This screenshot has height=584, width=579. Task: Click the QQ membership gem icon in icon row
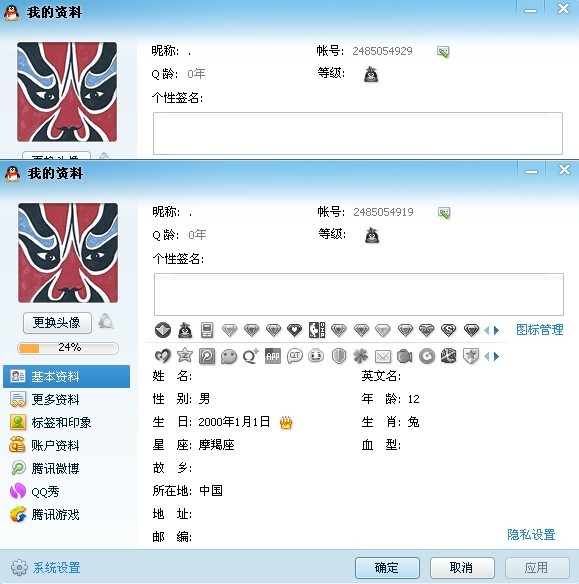[163, 330]
